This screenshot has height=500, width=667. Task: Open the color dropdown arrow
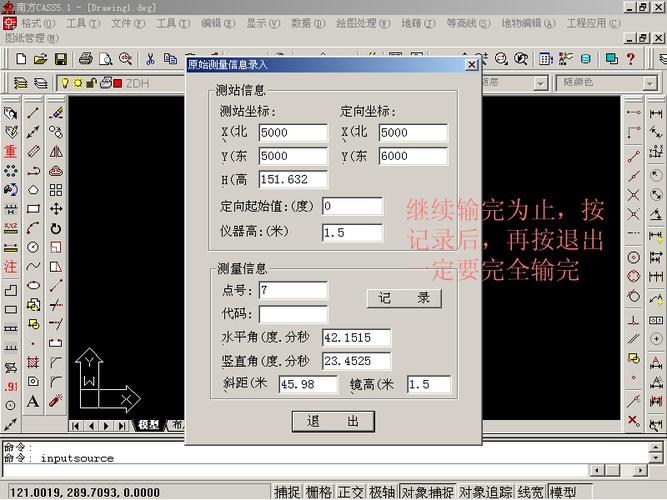(x=650, y=83)
